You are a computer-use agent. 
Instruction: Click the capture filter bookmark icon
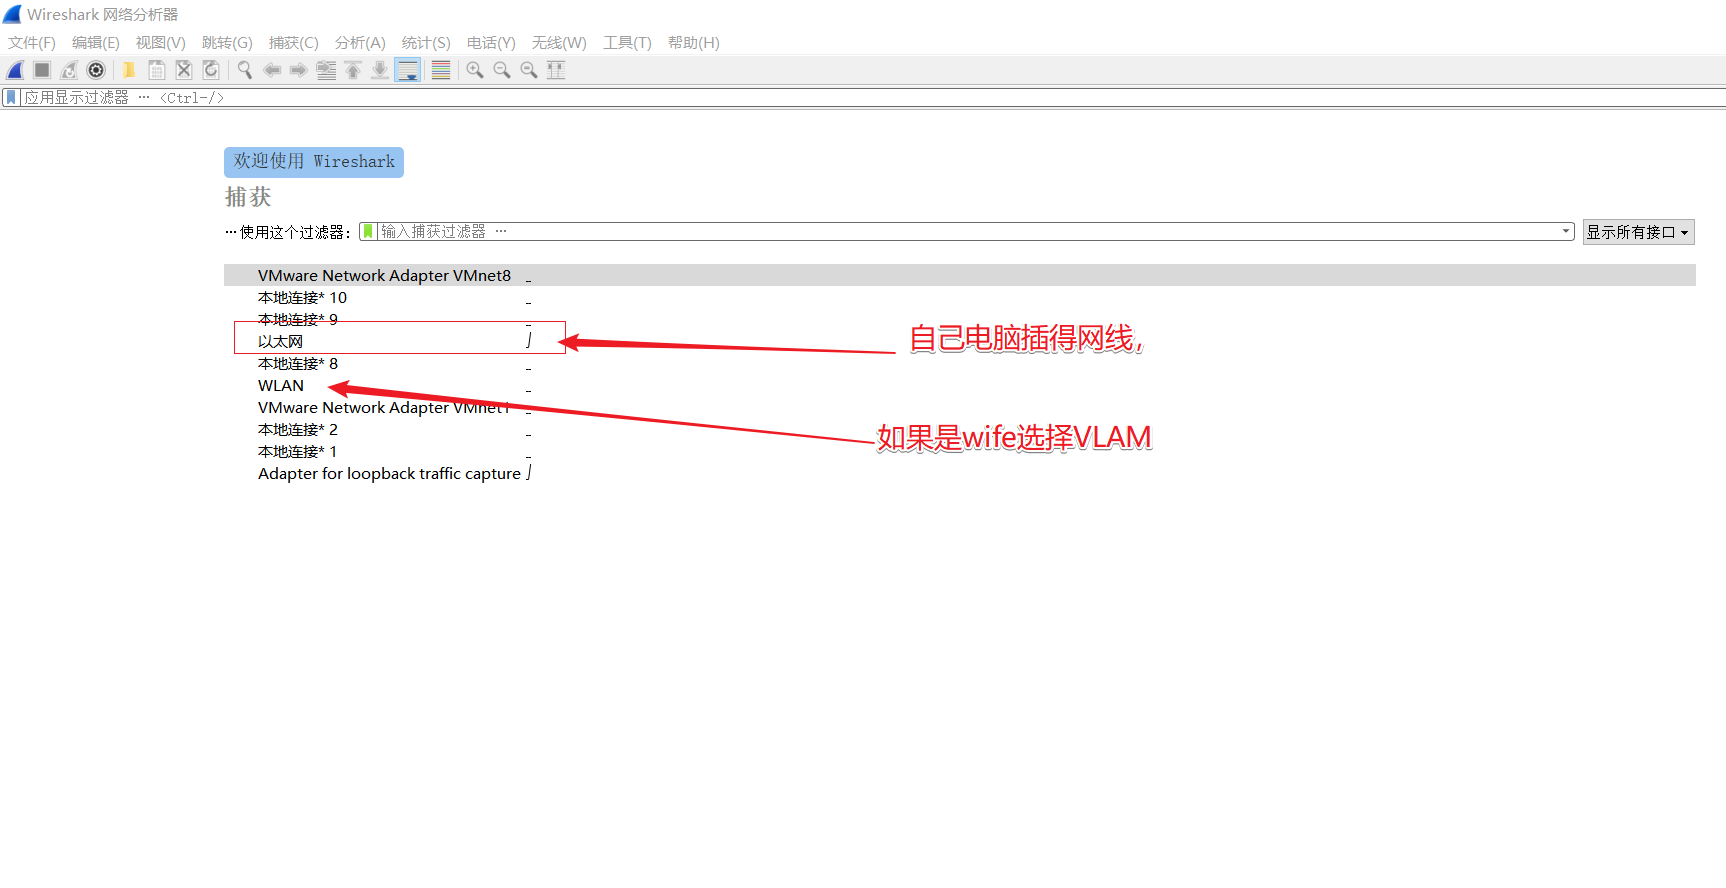368,231
